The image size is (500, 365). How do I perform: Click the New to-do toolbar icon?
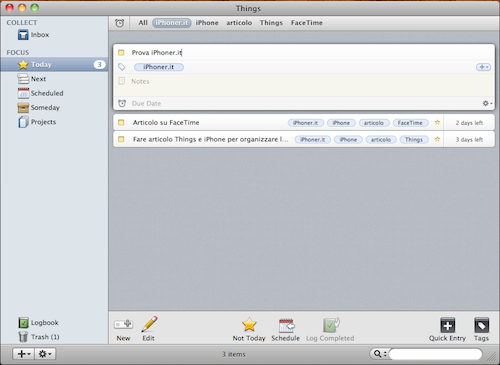pyautogui.click(x=123, y=324)
